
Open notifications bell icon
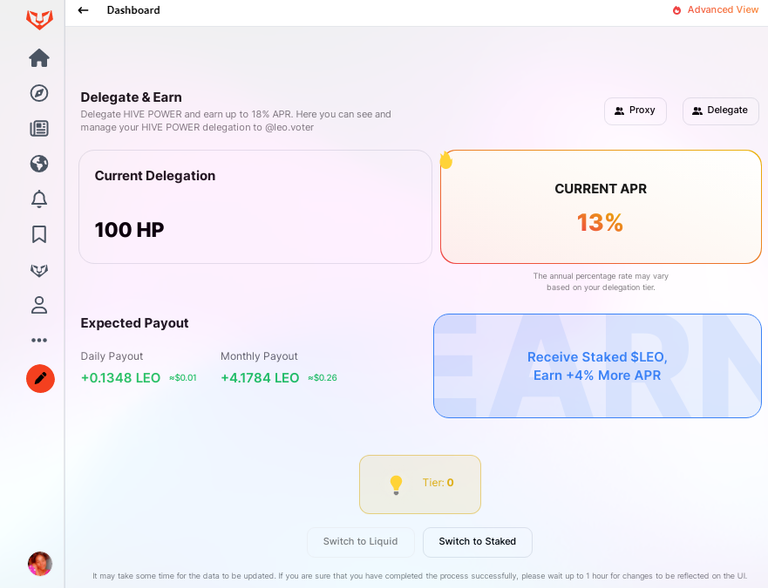[x=39, y=199]
